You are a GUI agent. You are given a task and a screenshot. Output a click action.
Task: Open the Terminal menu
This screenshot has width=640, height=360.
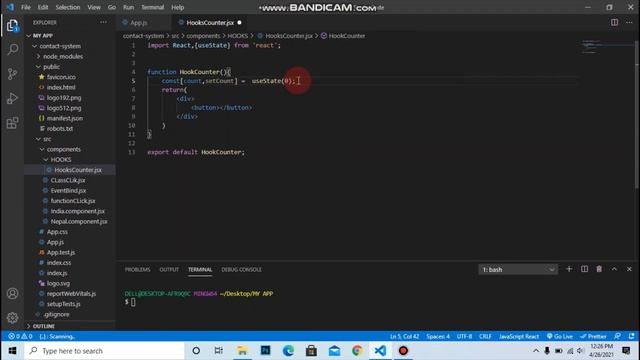point(152,7)
